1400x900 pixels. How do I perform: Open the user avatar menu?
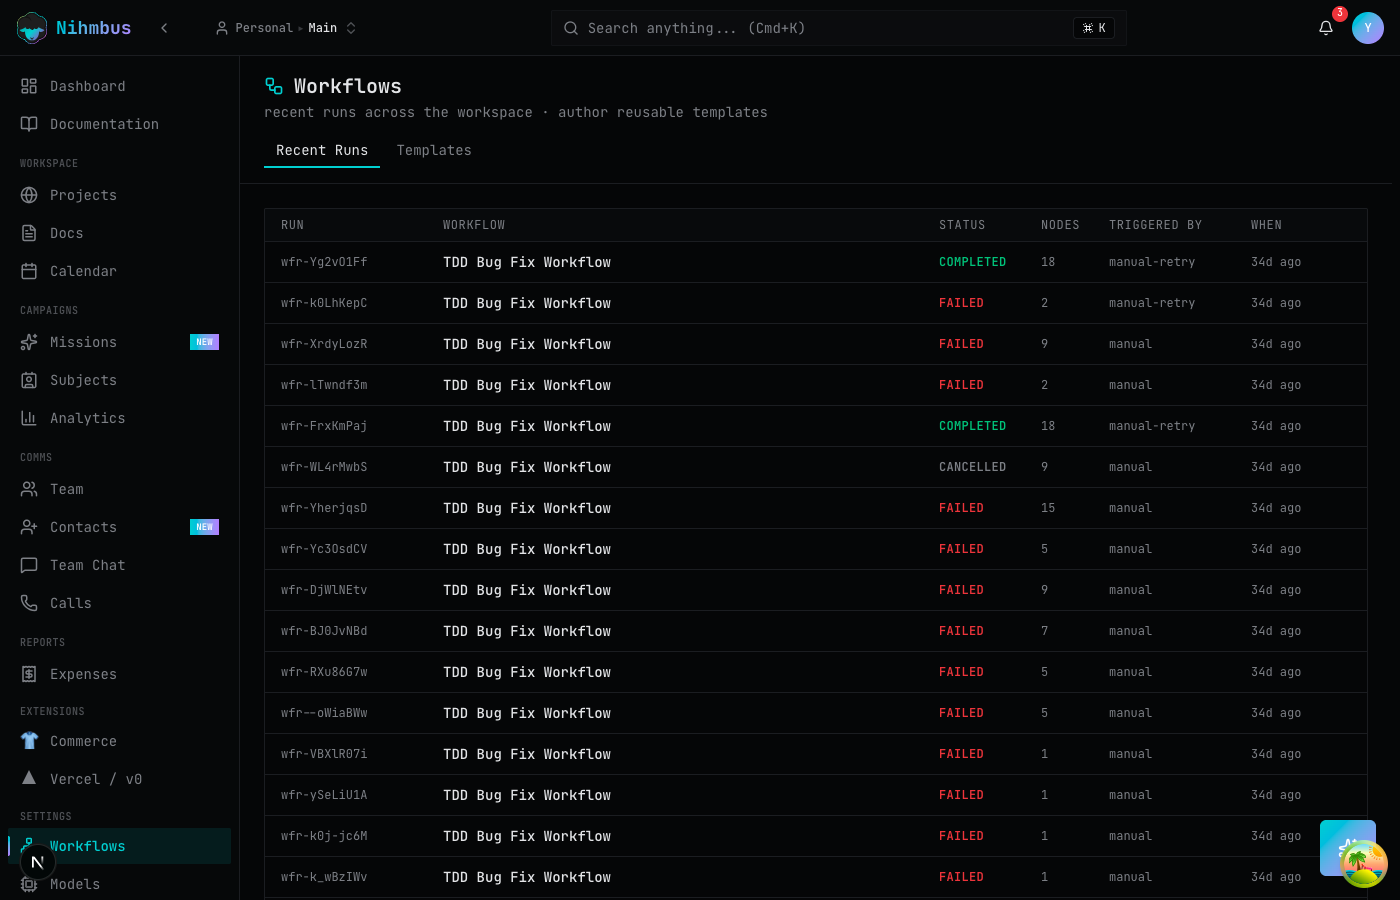coord(1368,28)
